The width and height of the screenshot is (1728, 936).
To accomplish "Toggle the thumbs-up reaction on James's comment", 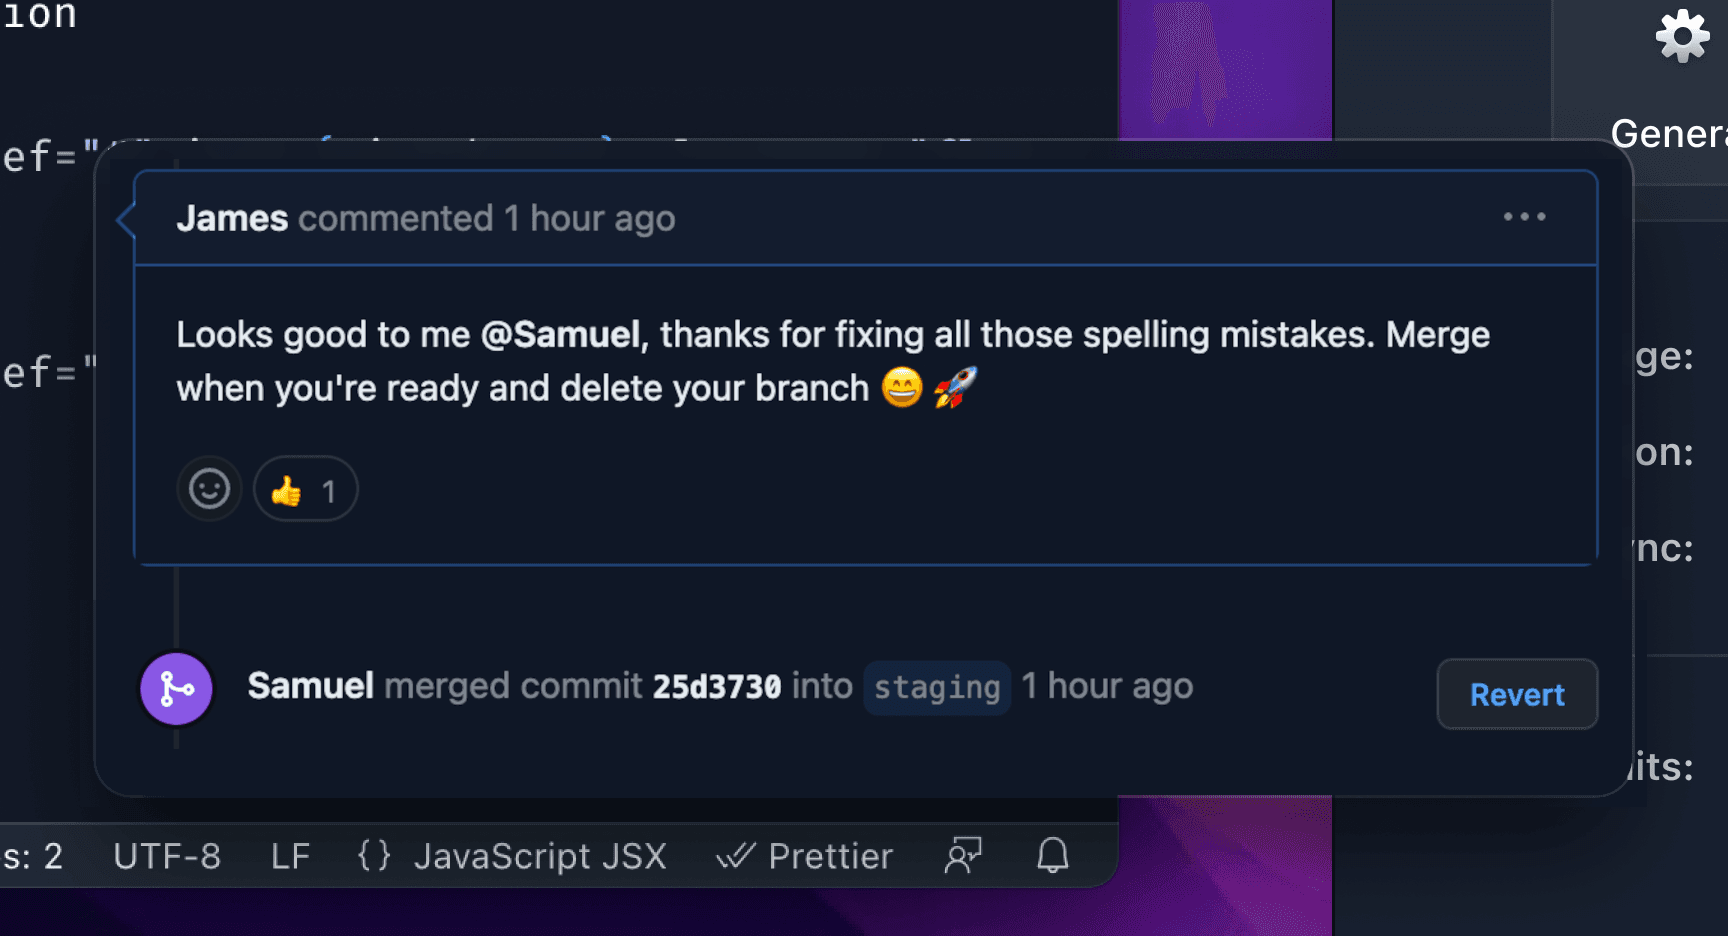I will [305, 489].
